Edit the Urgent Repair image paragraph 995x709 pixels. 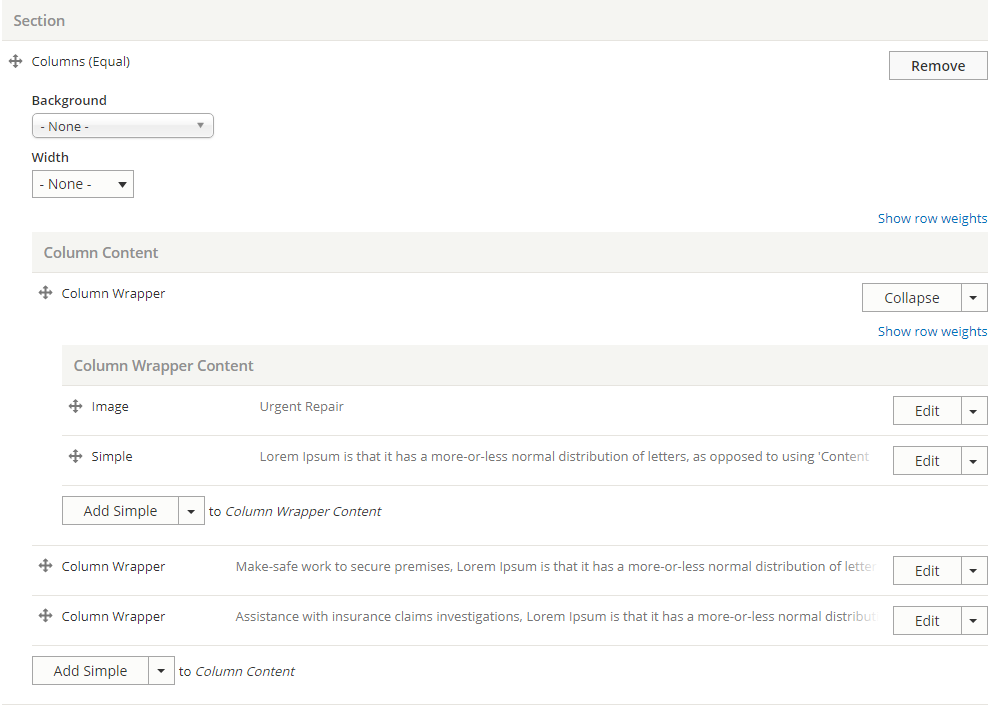click(926, 410)
